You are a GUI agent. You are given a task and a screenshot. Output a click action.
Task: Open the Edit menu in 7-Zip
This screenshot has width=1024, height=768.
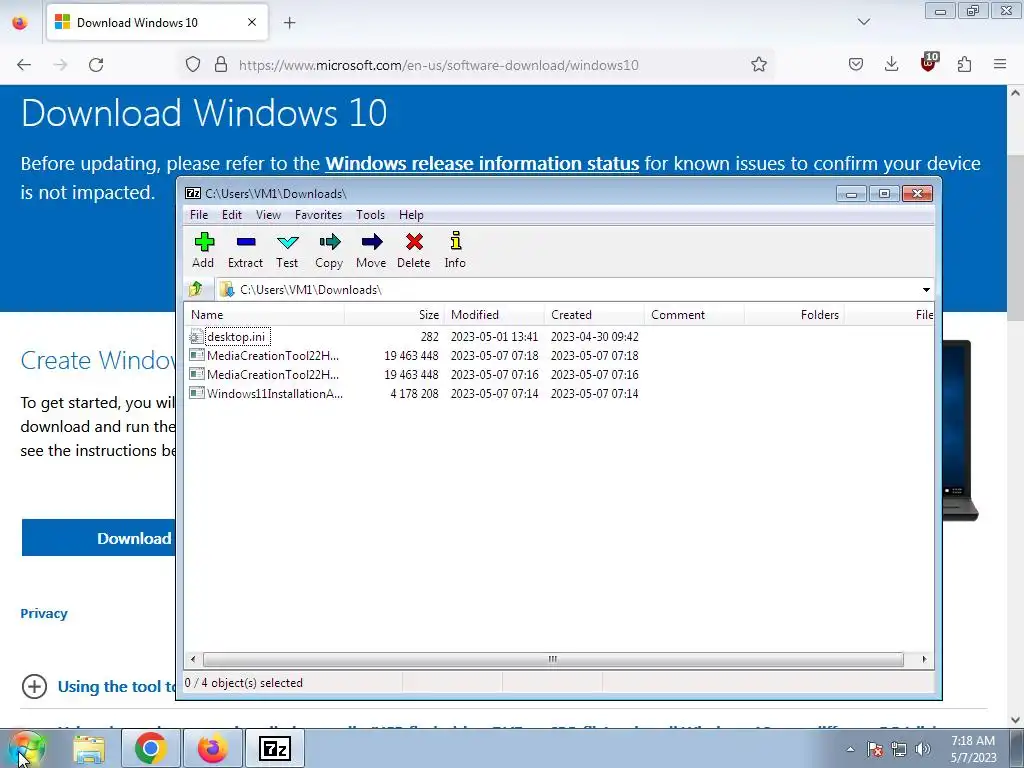tap(232, 215)
